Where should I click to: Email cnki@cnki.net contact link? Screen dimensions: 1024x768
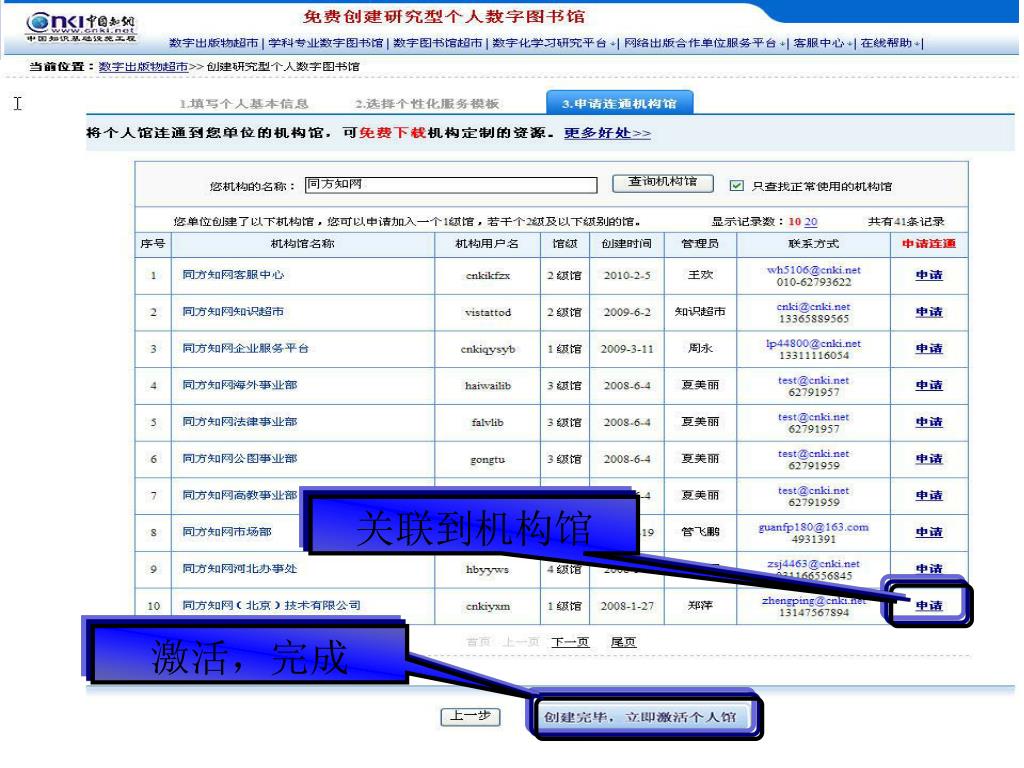[814, 306]
